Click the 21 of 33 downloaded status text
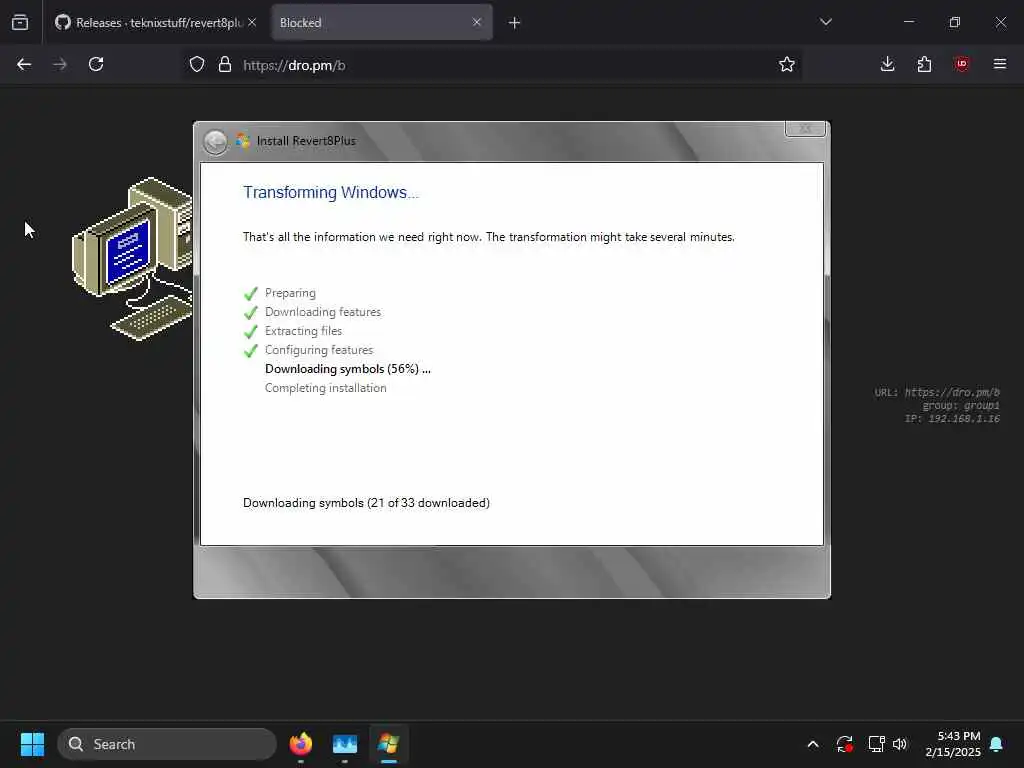Screen dimensions: 1024x768 [x=366, y=503]
